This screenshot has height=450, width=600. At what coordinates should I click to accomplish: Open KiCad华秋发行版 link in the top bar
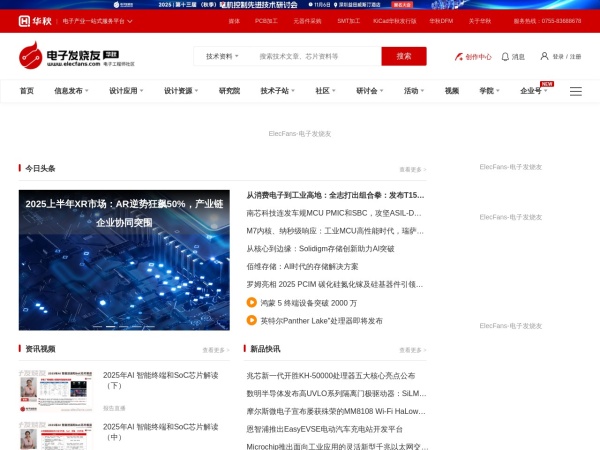coord(395,21)
